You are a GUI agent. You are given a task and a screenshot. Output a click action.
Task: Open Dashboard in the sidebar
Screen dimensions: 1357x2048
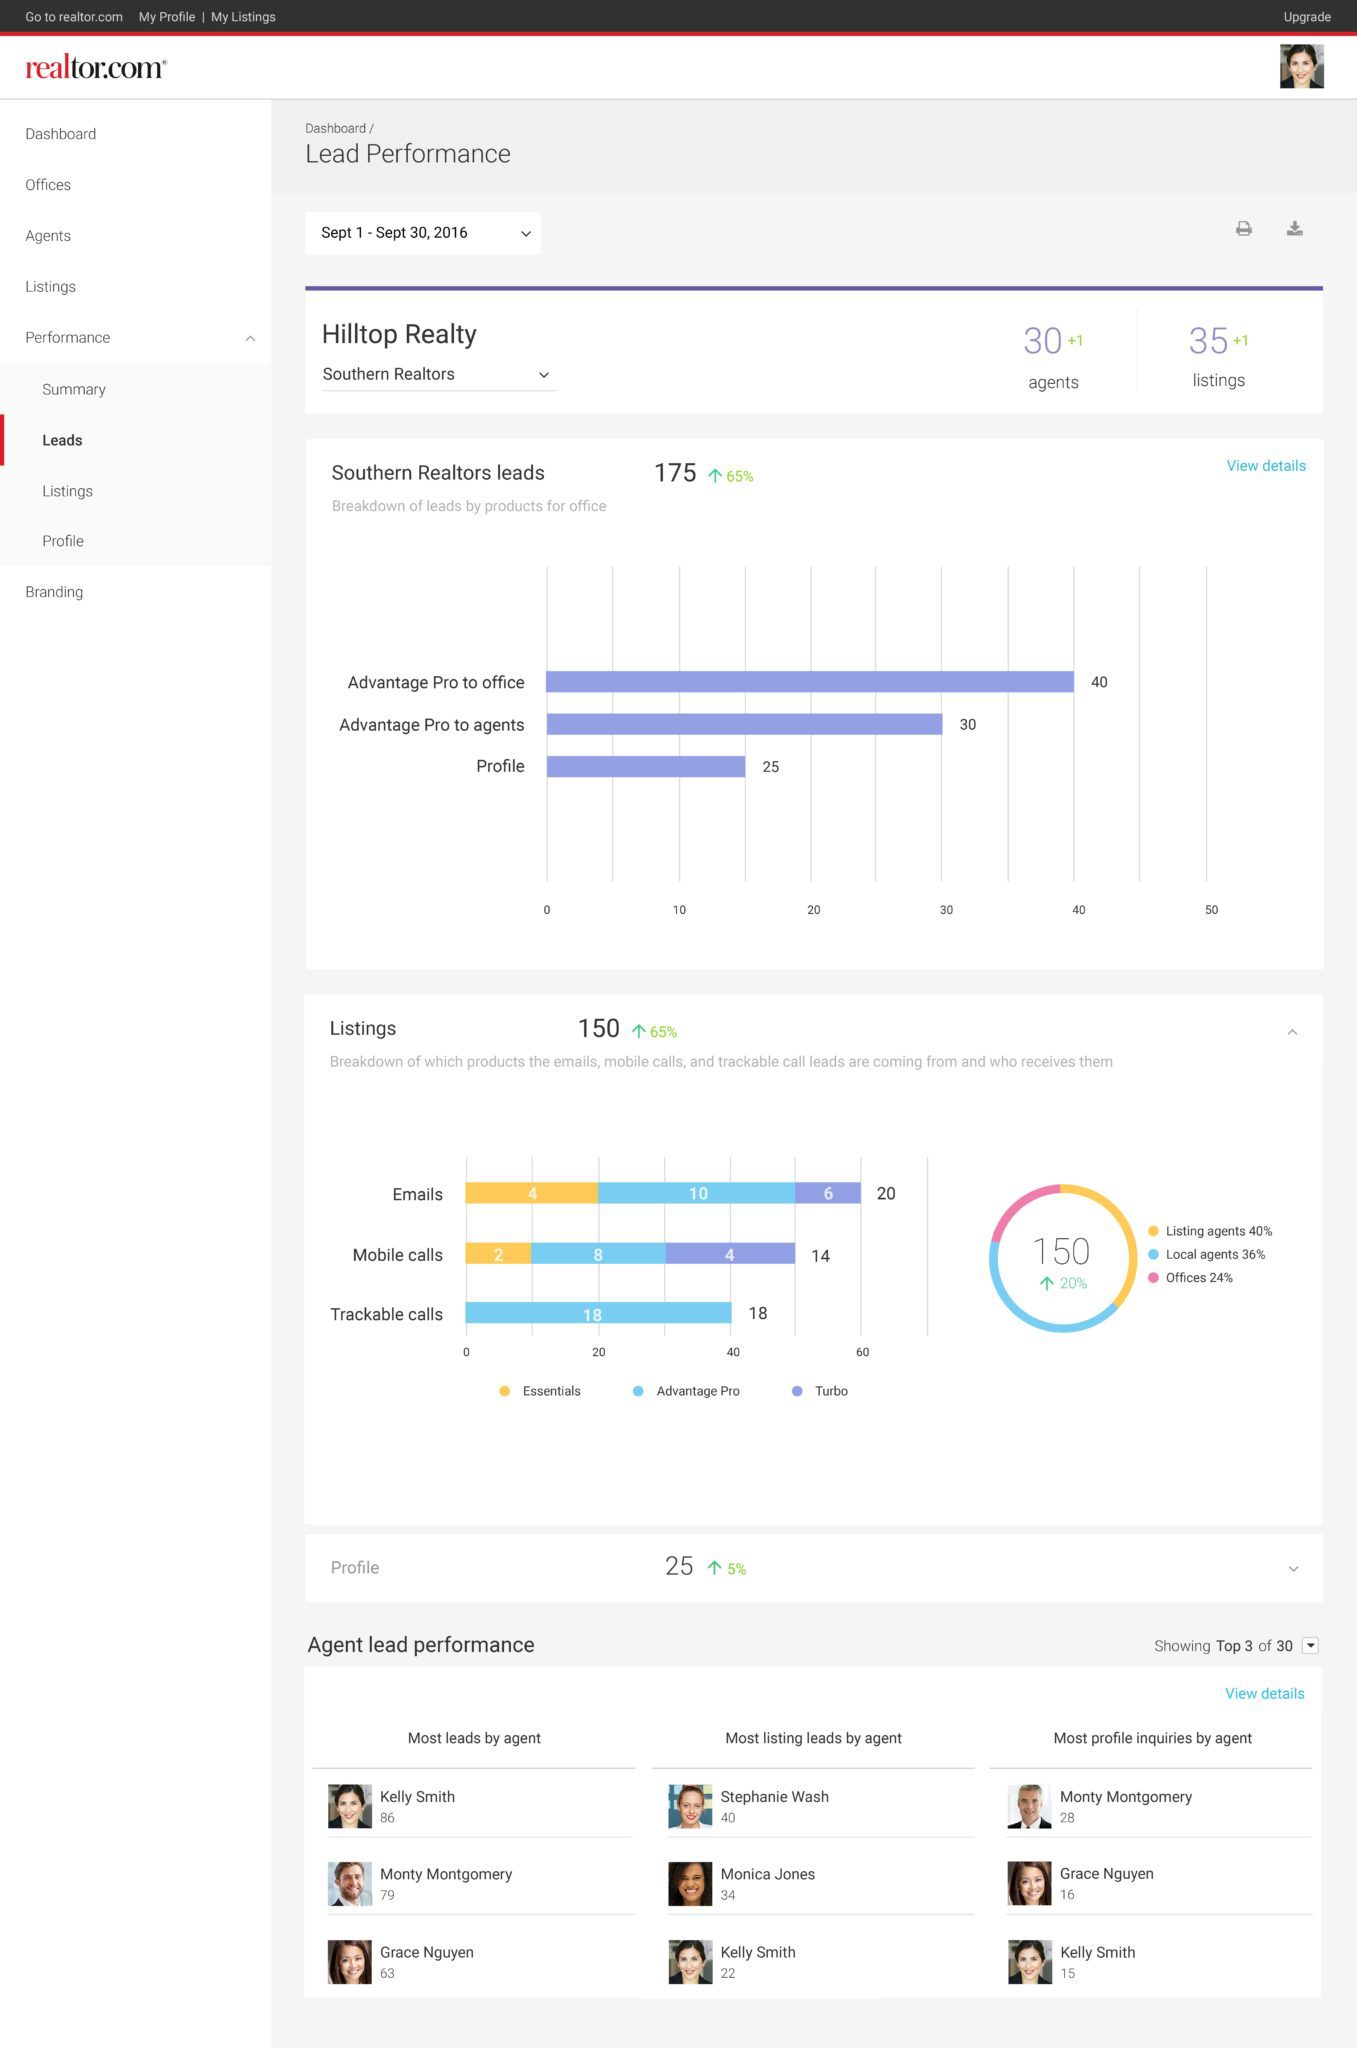pos(61,134)
